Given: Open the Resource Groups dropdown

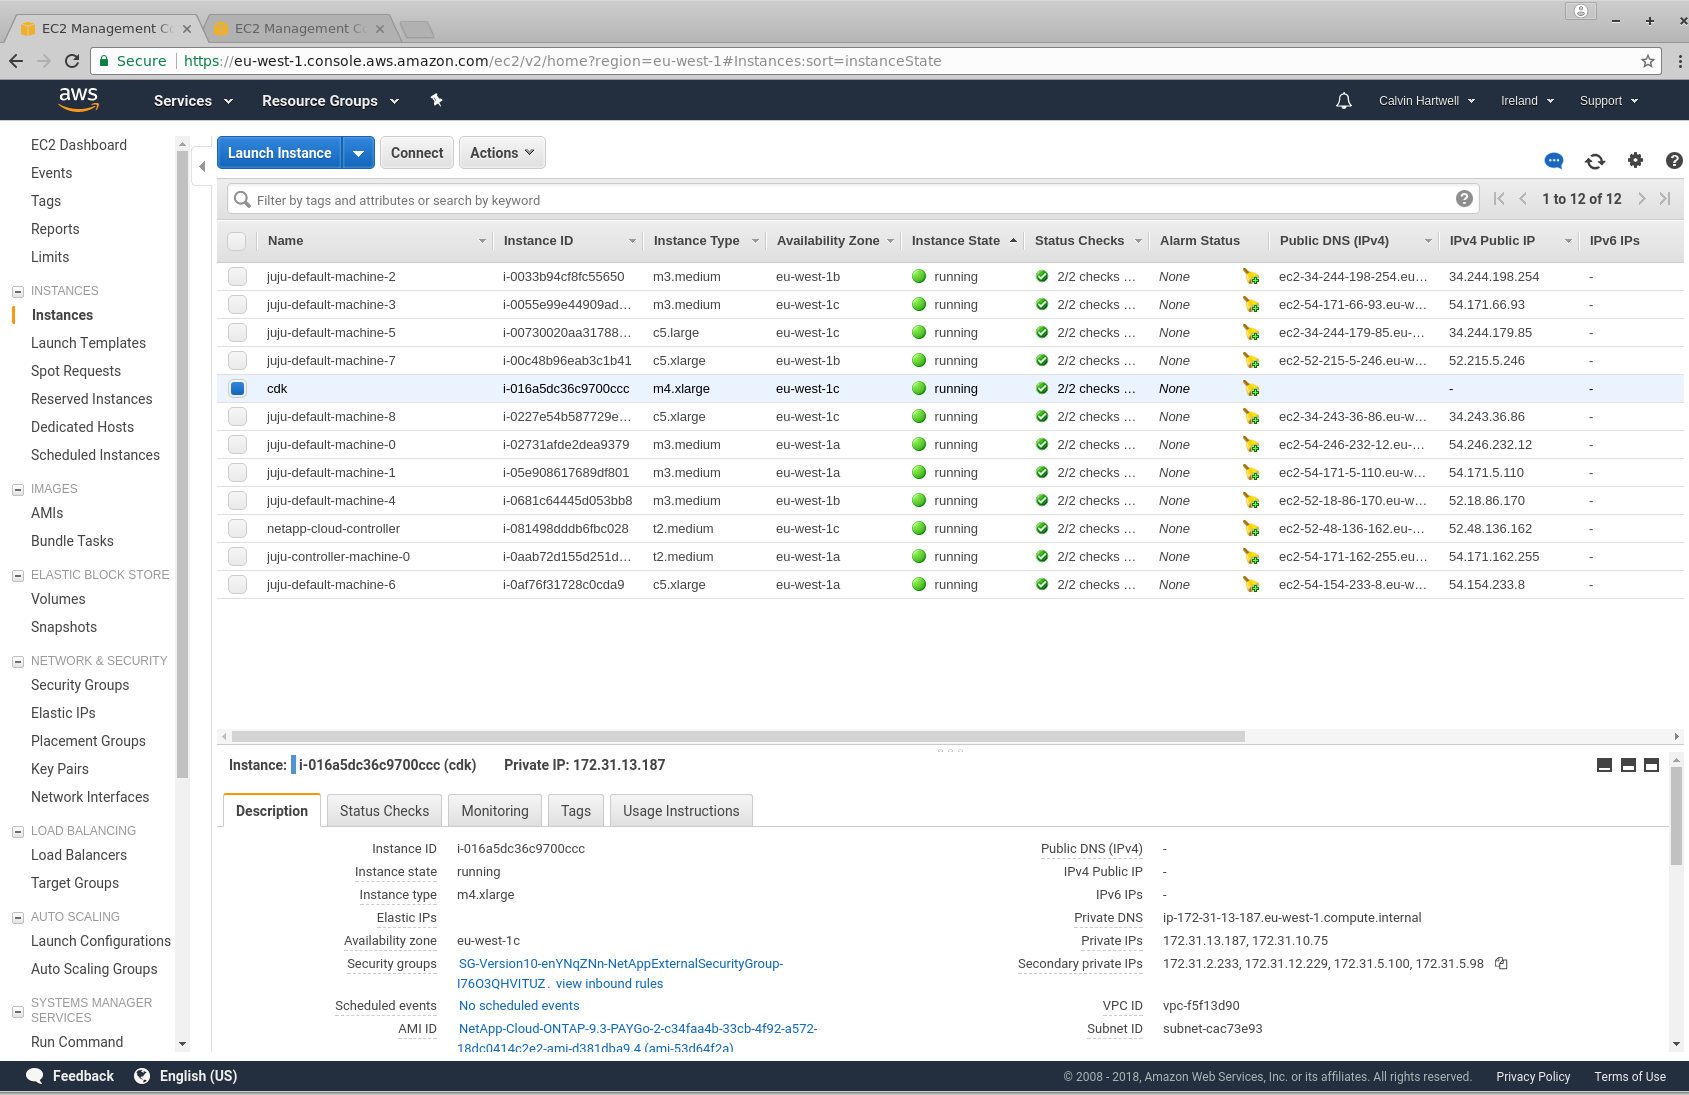Looking at the screenshot, I should (x=330, y=101).
